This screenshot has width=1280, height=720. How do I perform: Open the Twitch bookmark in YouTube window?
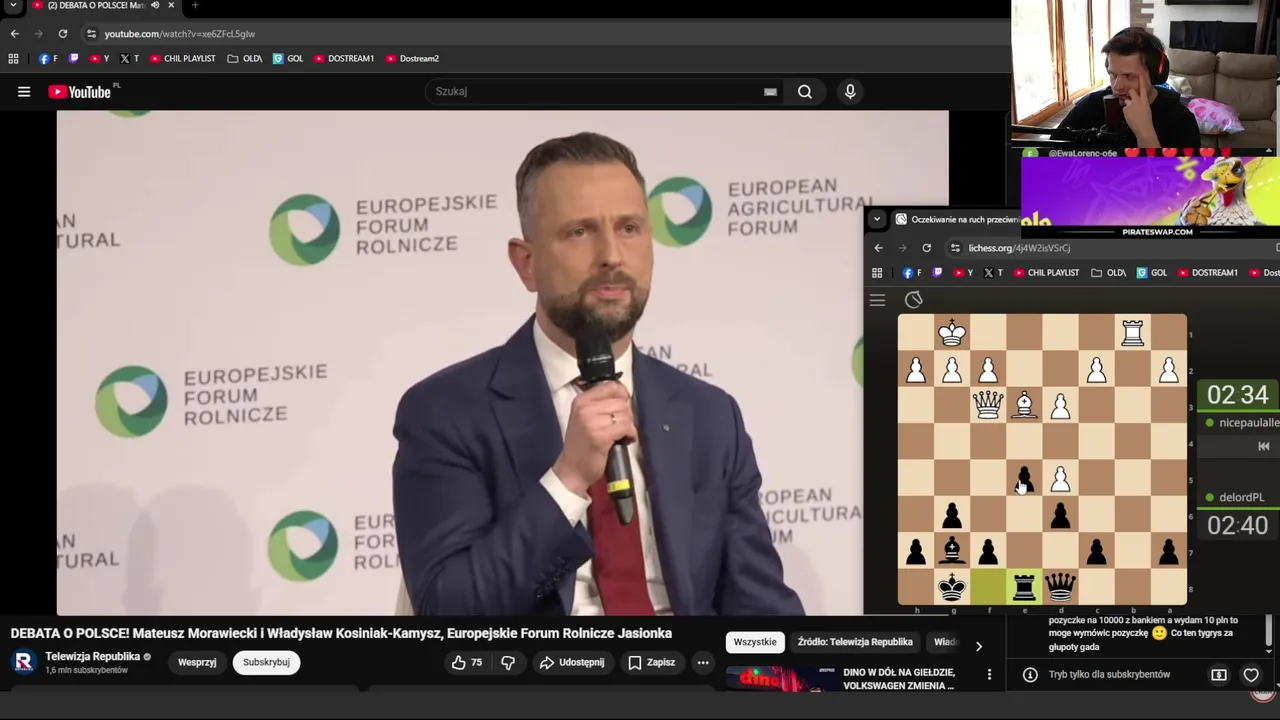pos(74,59)
